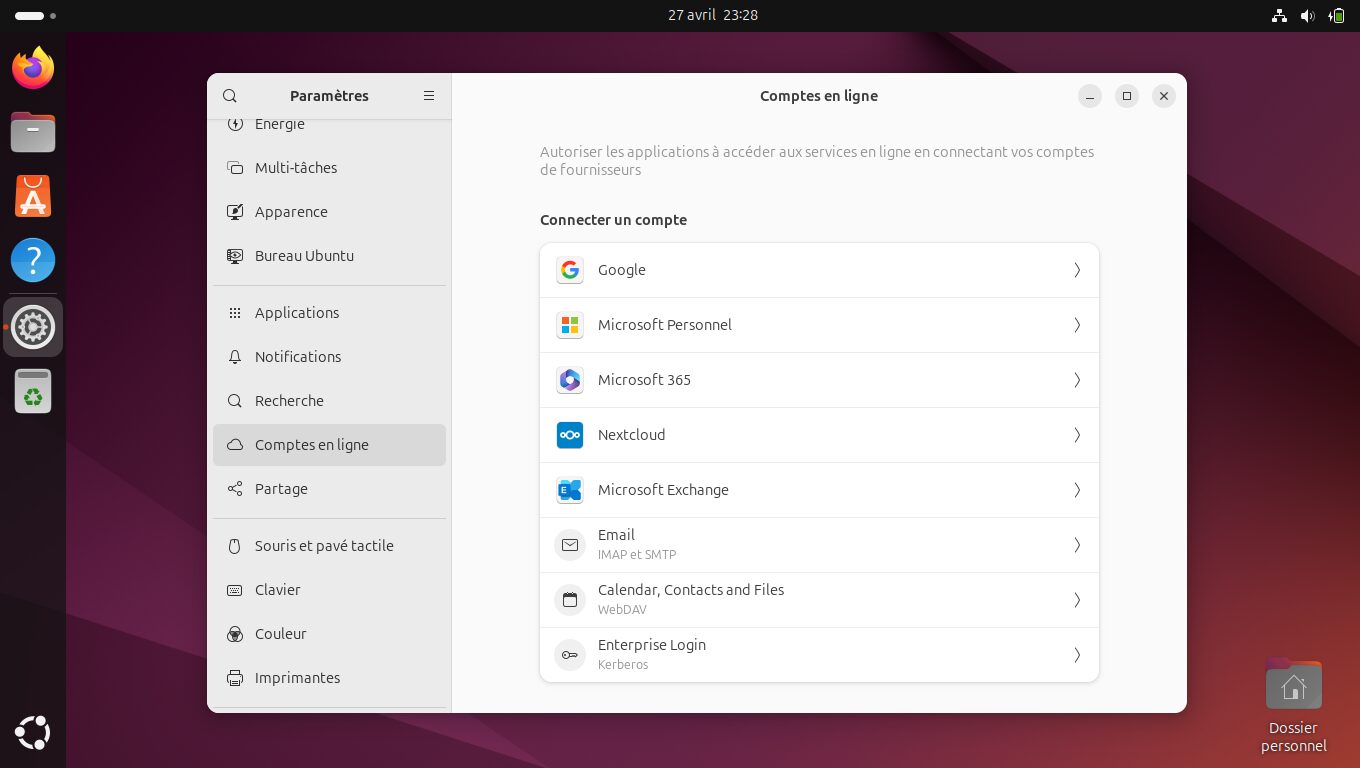Click the Clavier label in sidebar
Viewport: 1360px width, 768px height.
tap(278, 590)
